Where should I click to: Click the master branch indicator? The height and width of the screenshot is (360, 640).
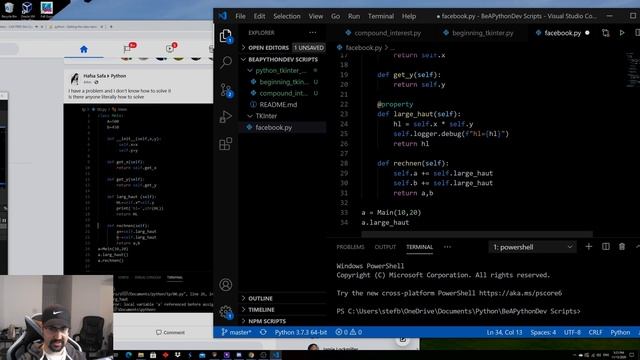(236, 332)
